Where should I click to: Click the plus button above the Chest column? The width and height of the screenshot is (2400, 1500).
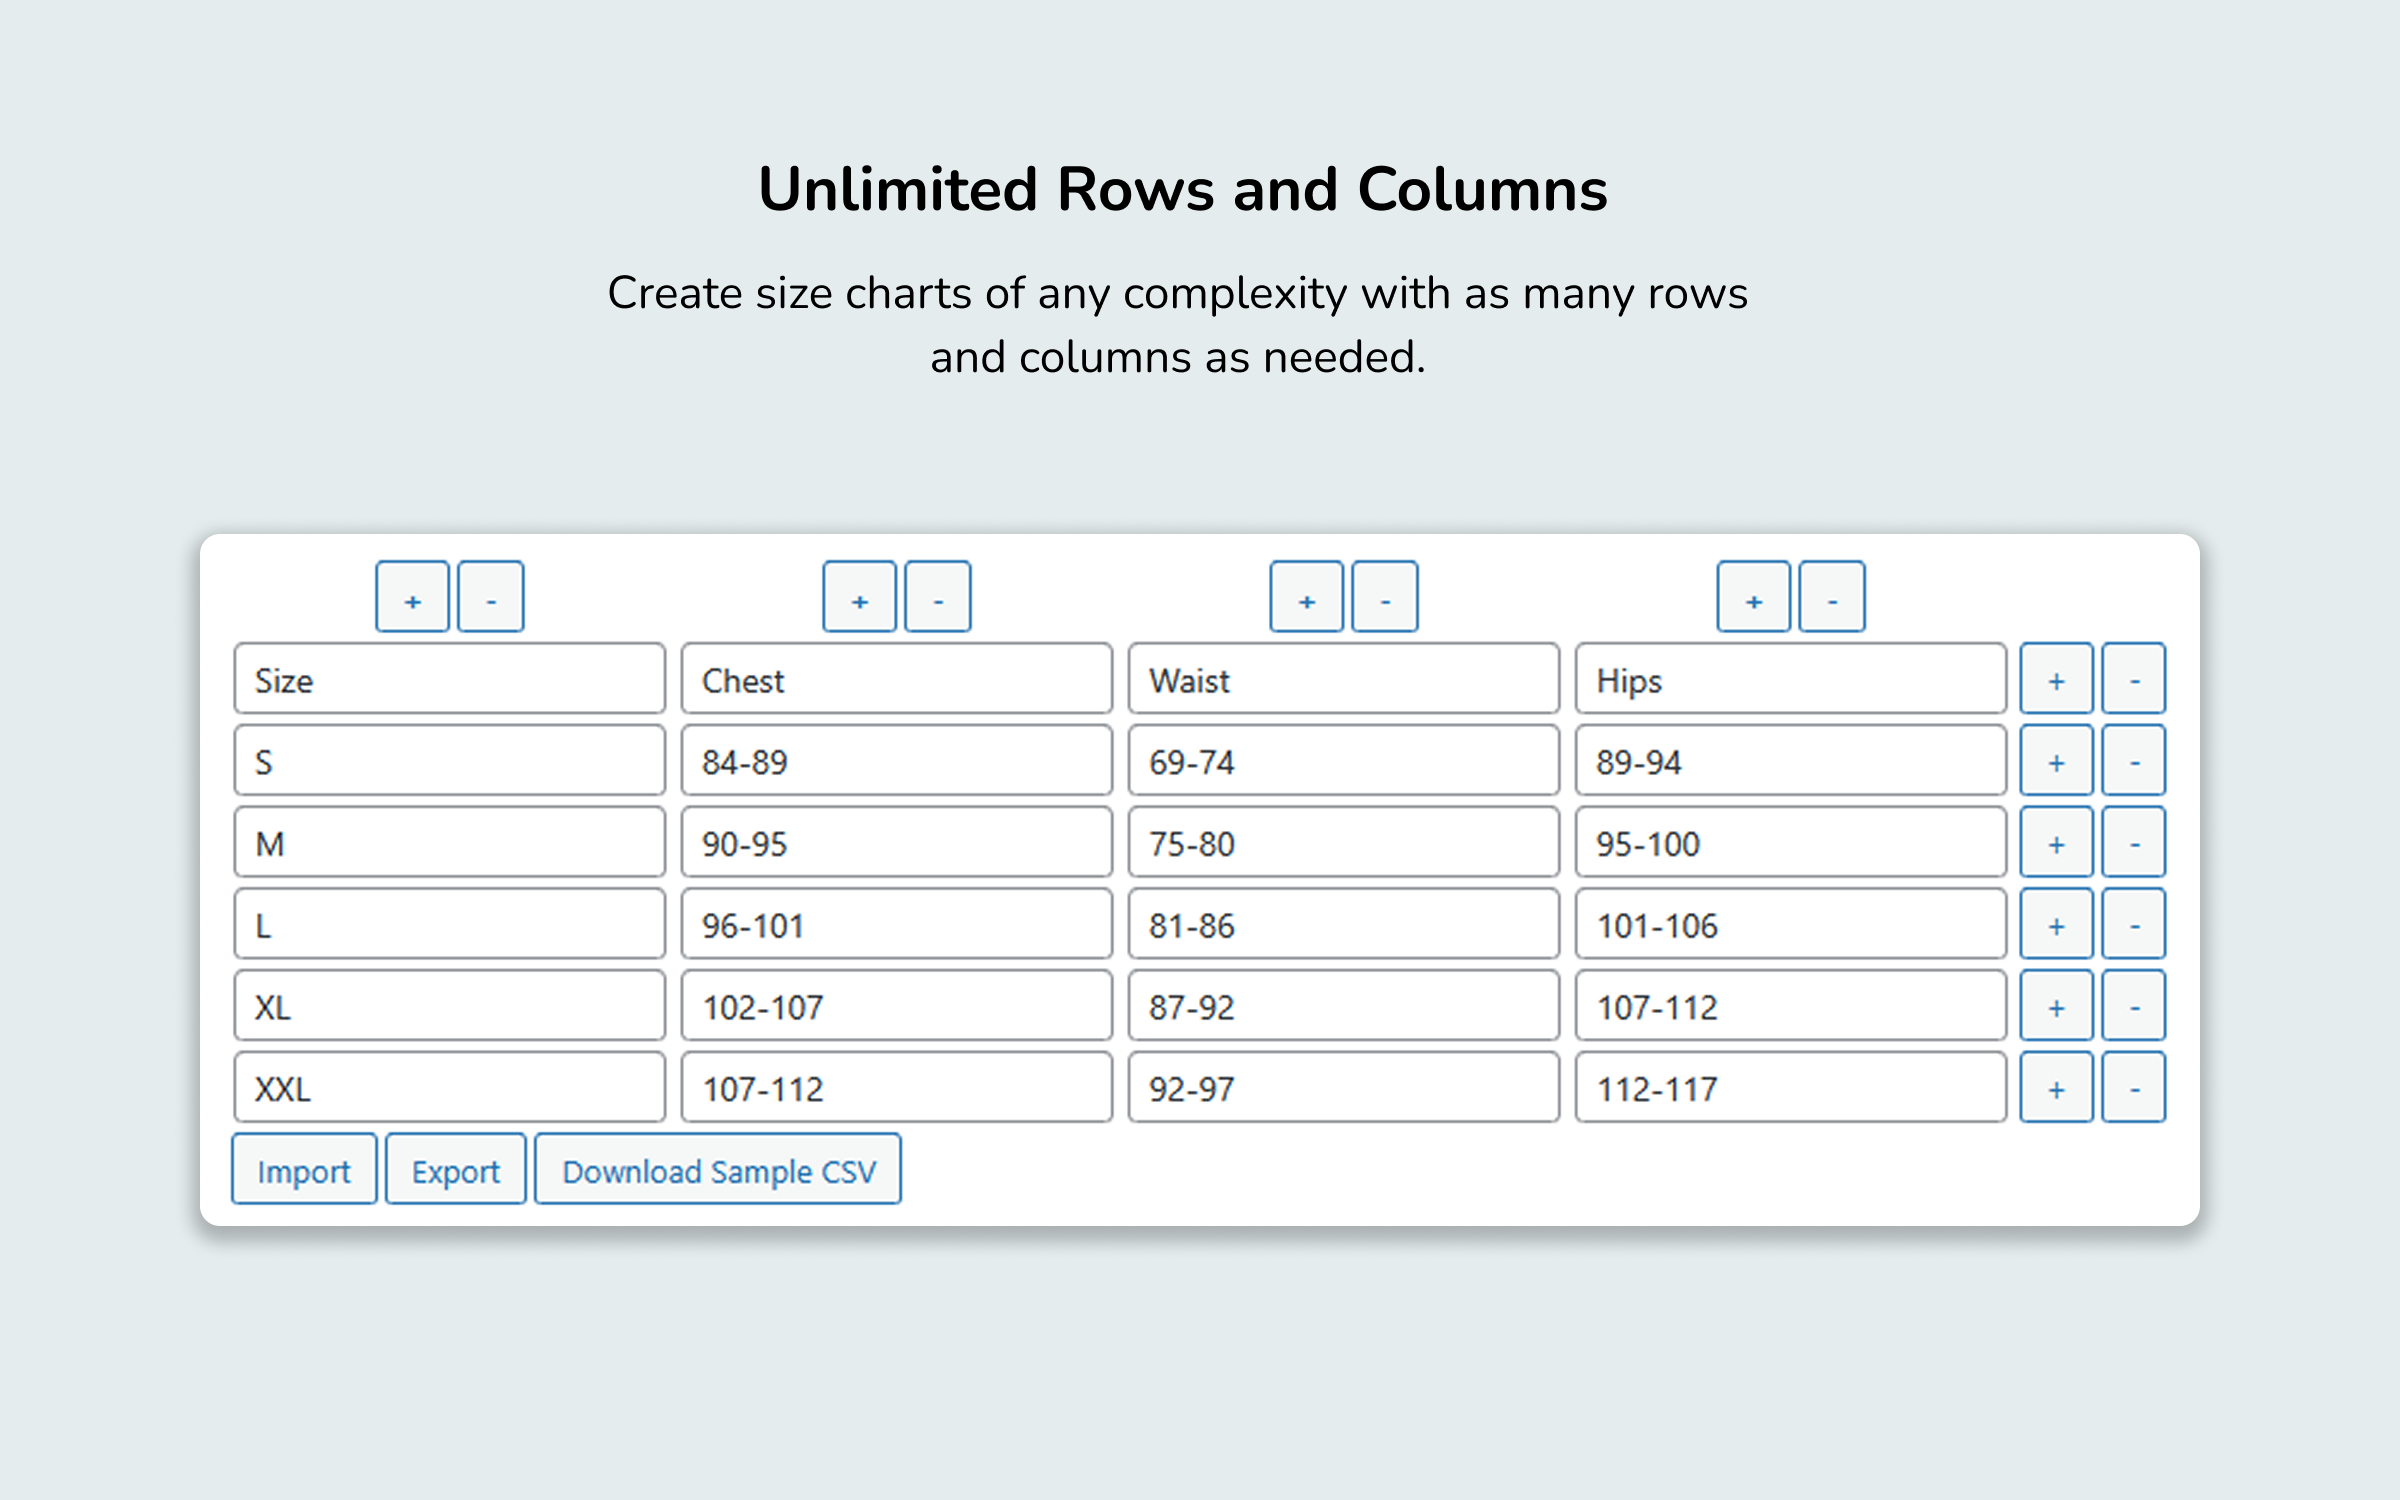(859, 598)
